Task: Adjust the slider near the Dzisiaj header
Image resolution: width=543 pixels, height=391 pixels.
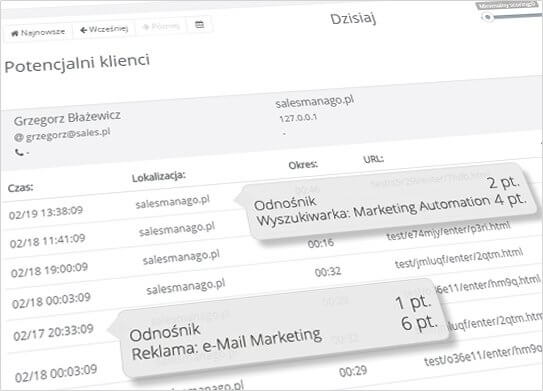Action: pos(488,17)
